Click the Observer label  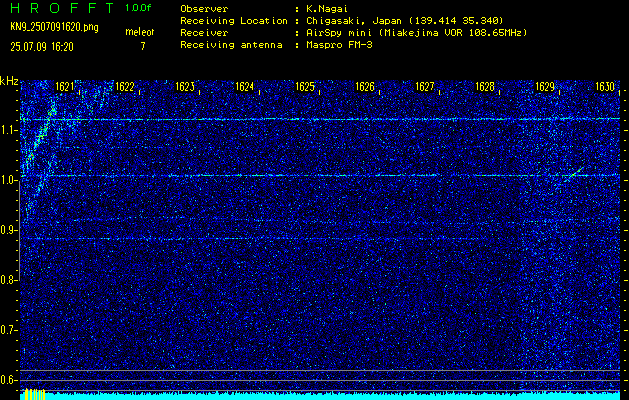click(204, 8)
